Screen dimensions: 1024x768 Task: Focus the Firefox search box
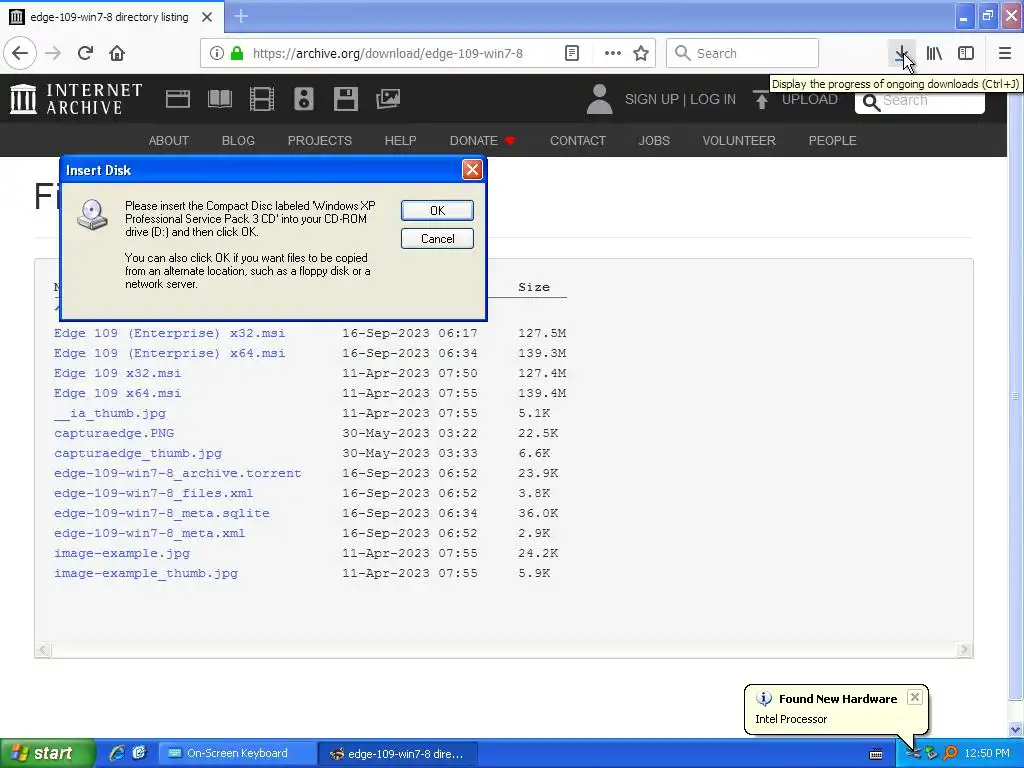(x=743, y=53)
